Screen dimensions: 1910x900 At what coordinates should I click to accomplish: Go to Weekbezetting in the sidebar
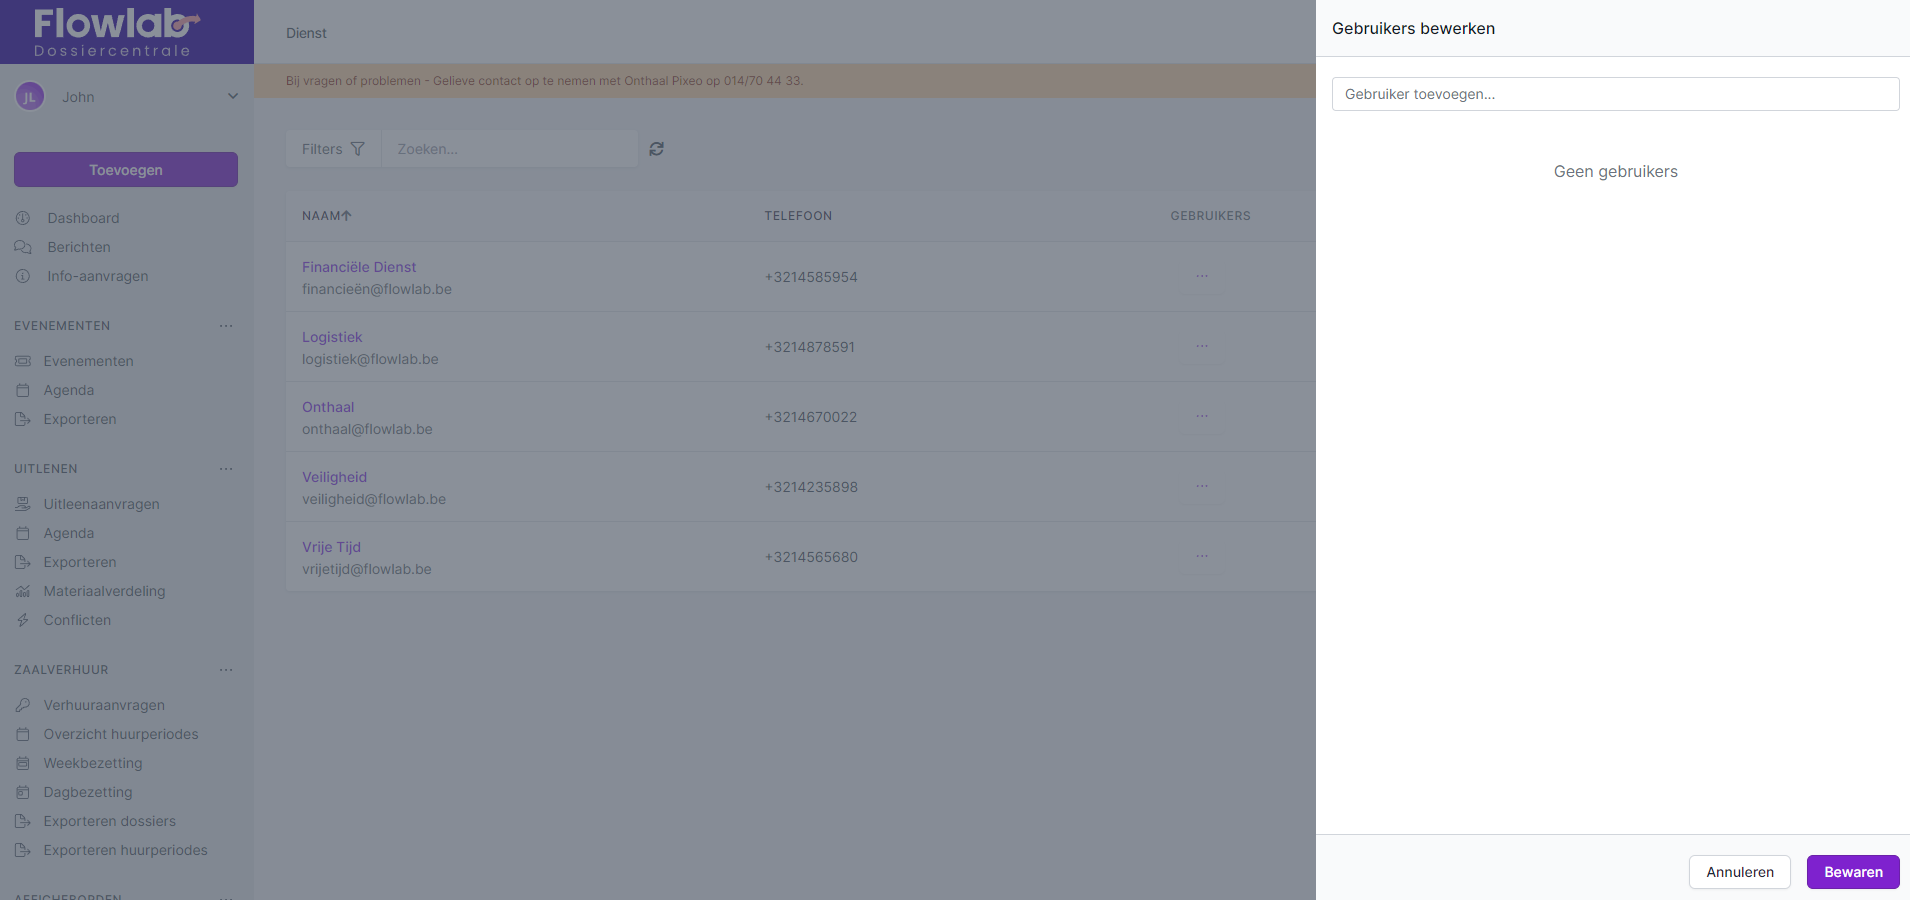(93, 763)
